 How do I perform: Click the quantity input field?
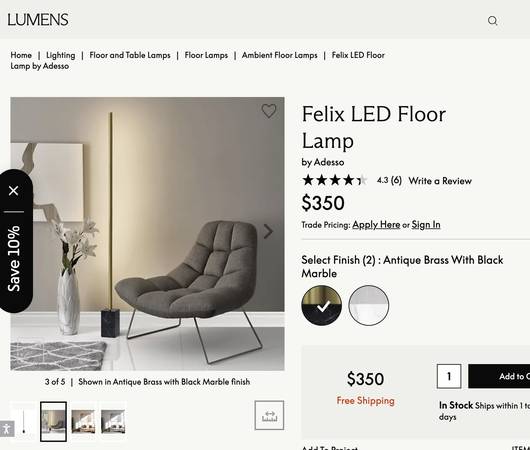[x=449, y=376]
